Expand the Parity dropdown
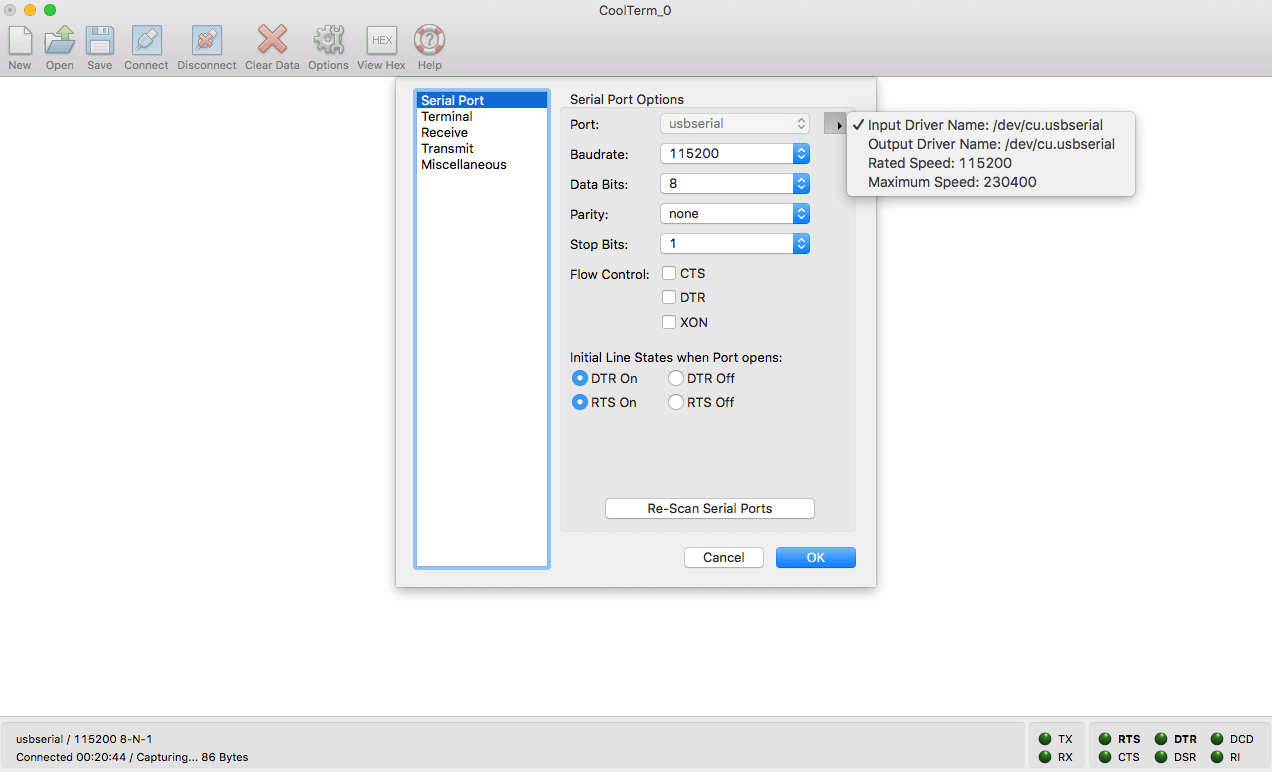 click(x=735, y=214)
